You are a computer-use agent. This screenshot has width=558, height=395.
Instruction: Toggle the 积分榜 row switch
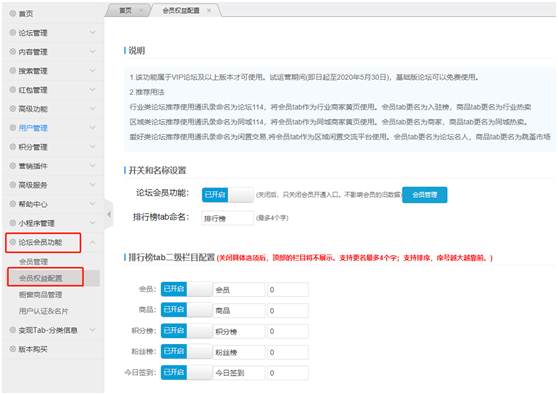[x=186, y=331]
